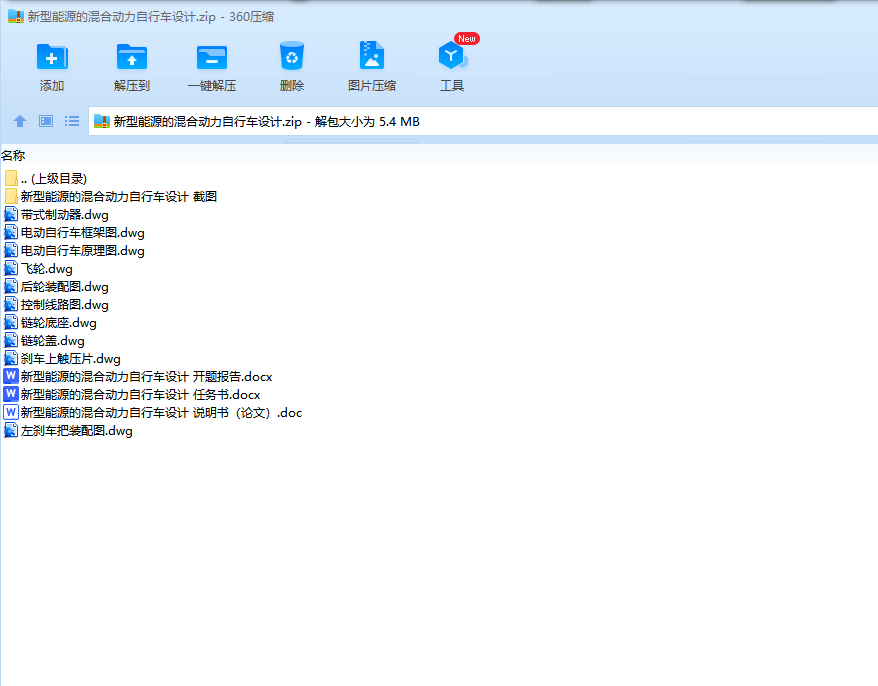Select file 后轮装配图.dwg
The height and width of the screenshot is (686, 878).
[56, 287]
